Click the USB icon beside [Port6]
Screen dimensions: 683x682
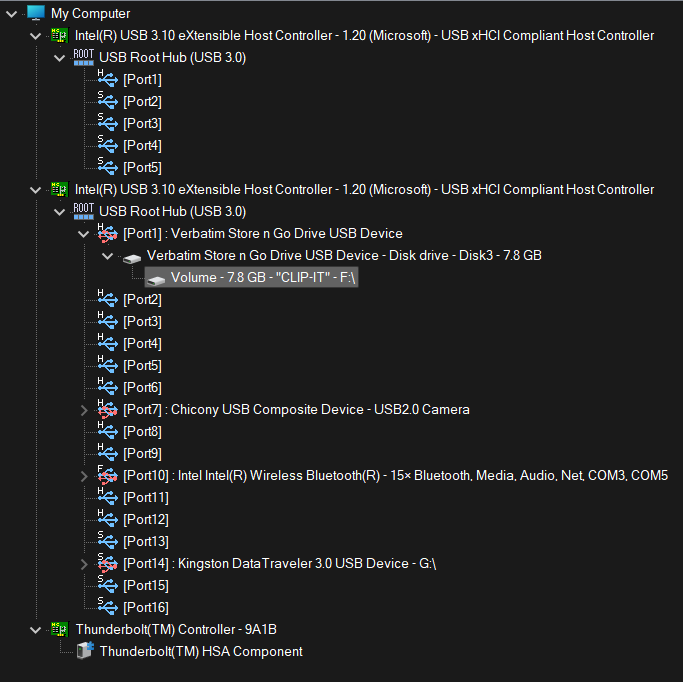107,386
